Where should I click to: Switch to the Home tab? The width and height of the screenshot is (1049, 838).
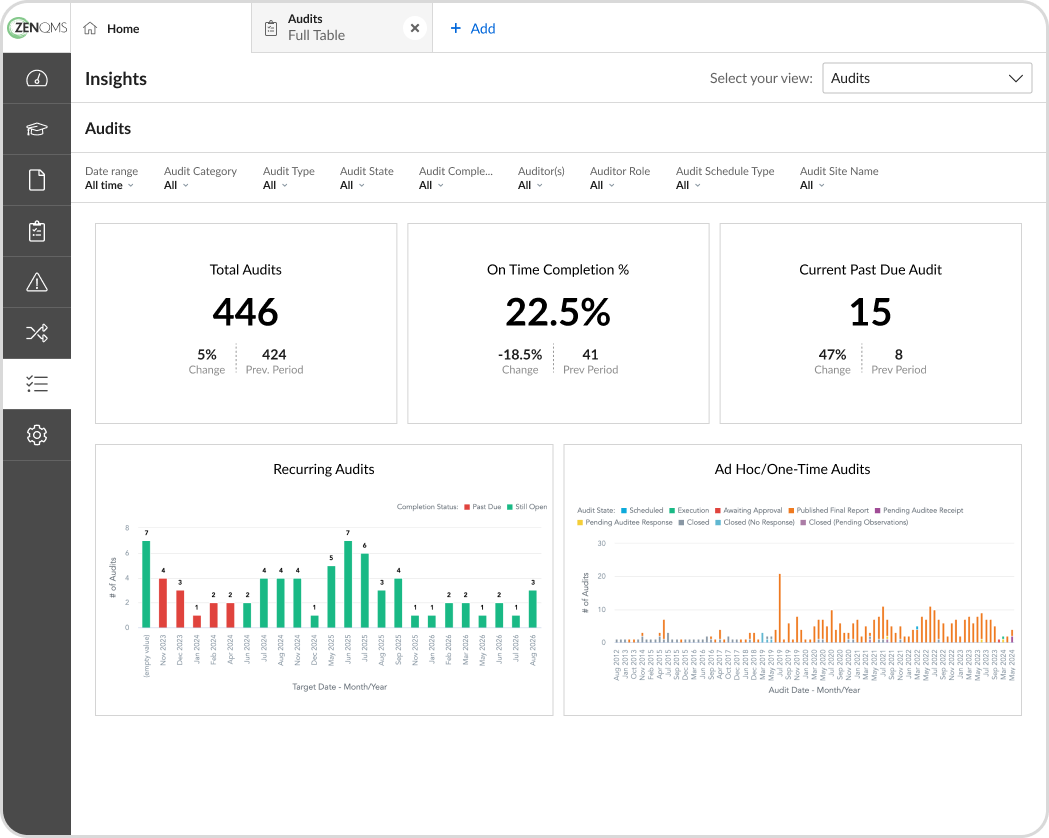(x=111, y=28)
